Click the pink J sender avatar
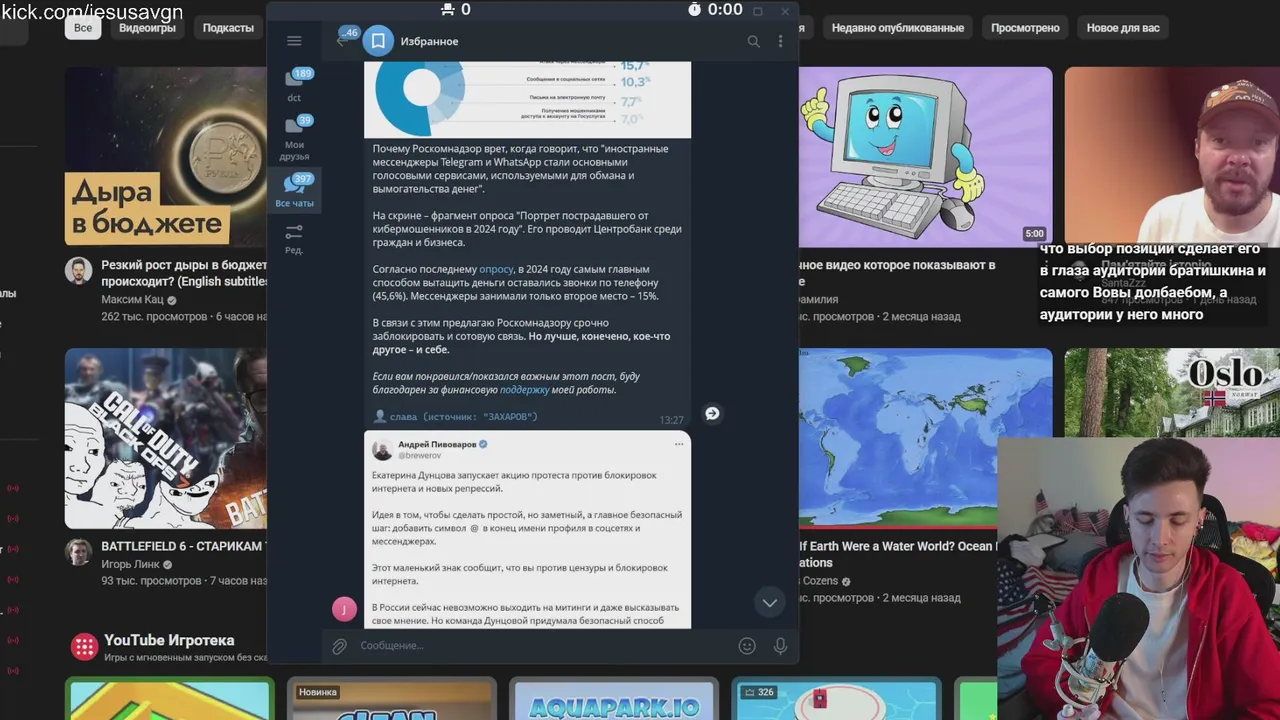Image resolution: width=1280 pixels, height=720 pixels. (x=344, y=608)
